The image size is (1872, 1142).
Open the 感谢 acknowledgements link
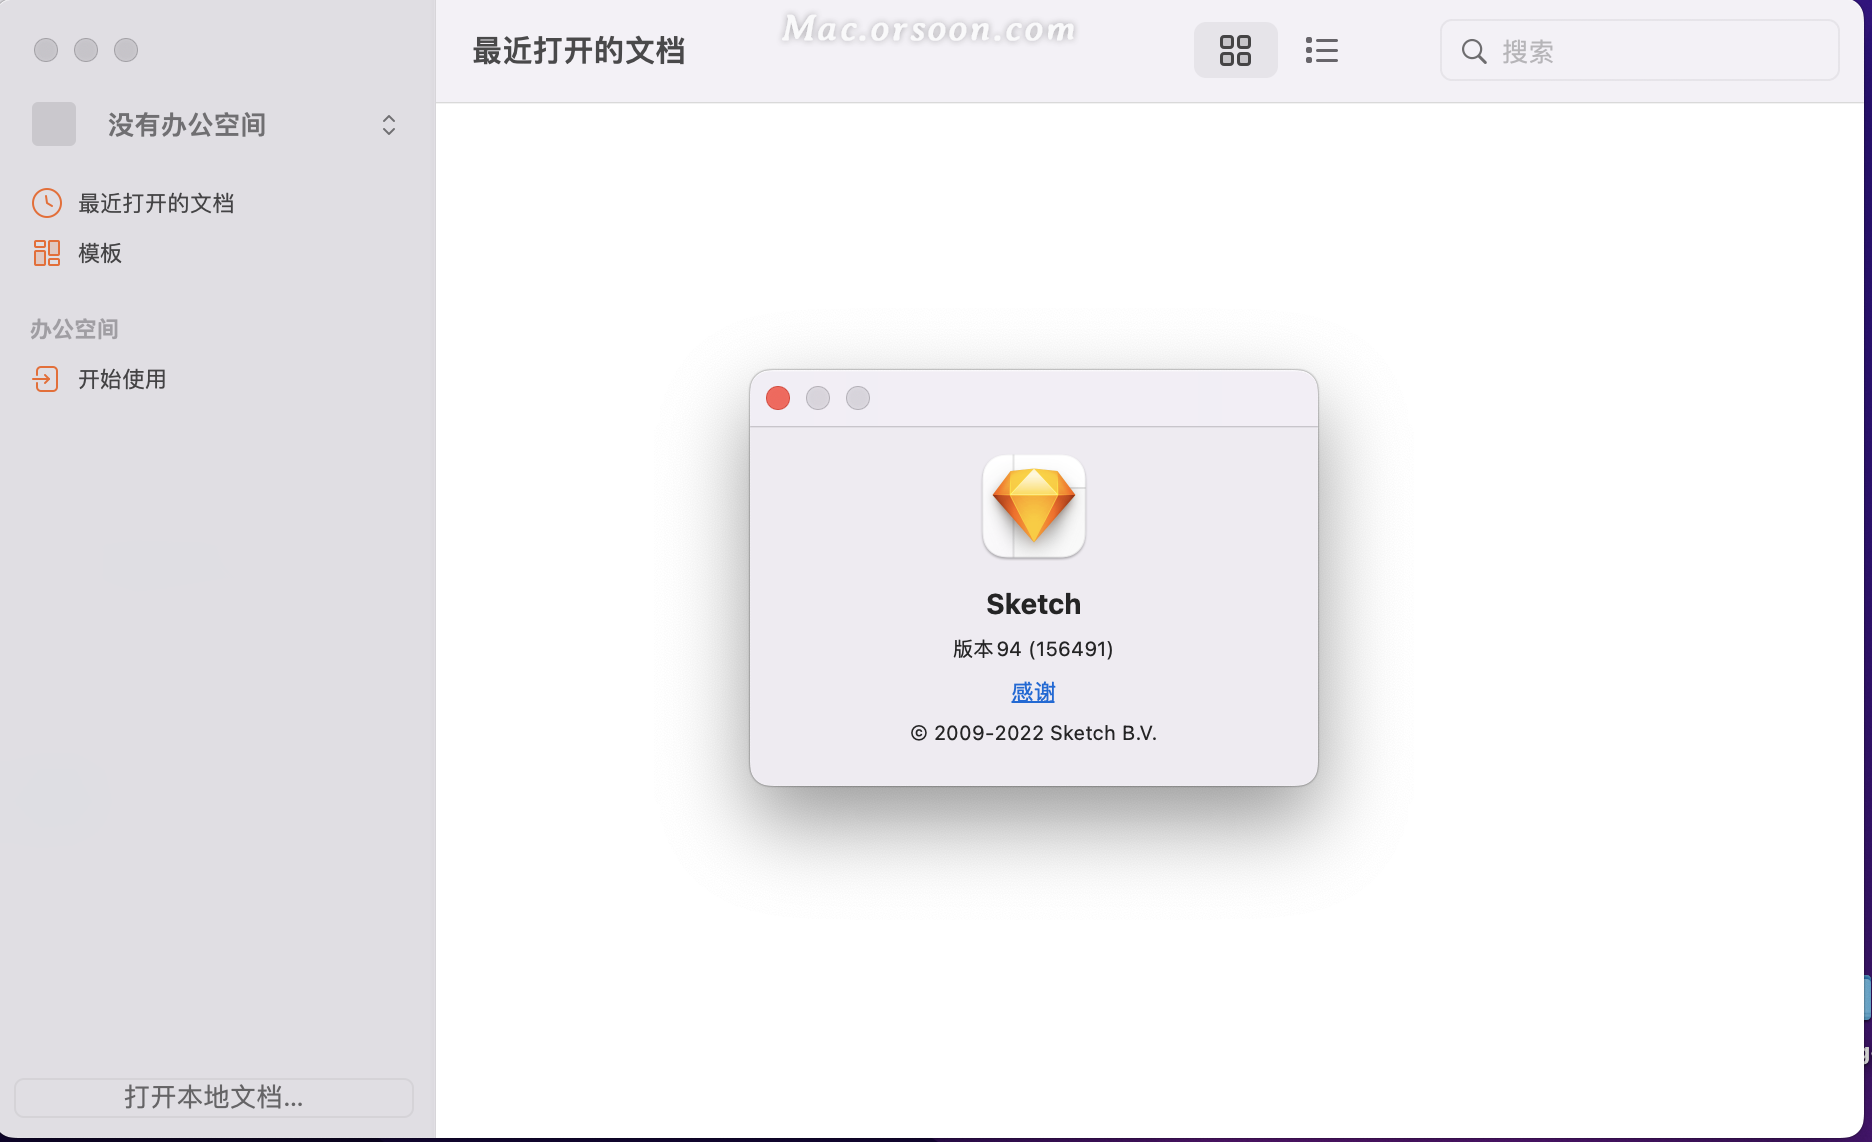point(1033,692)
